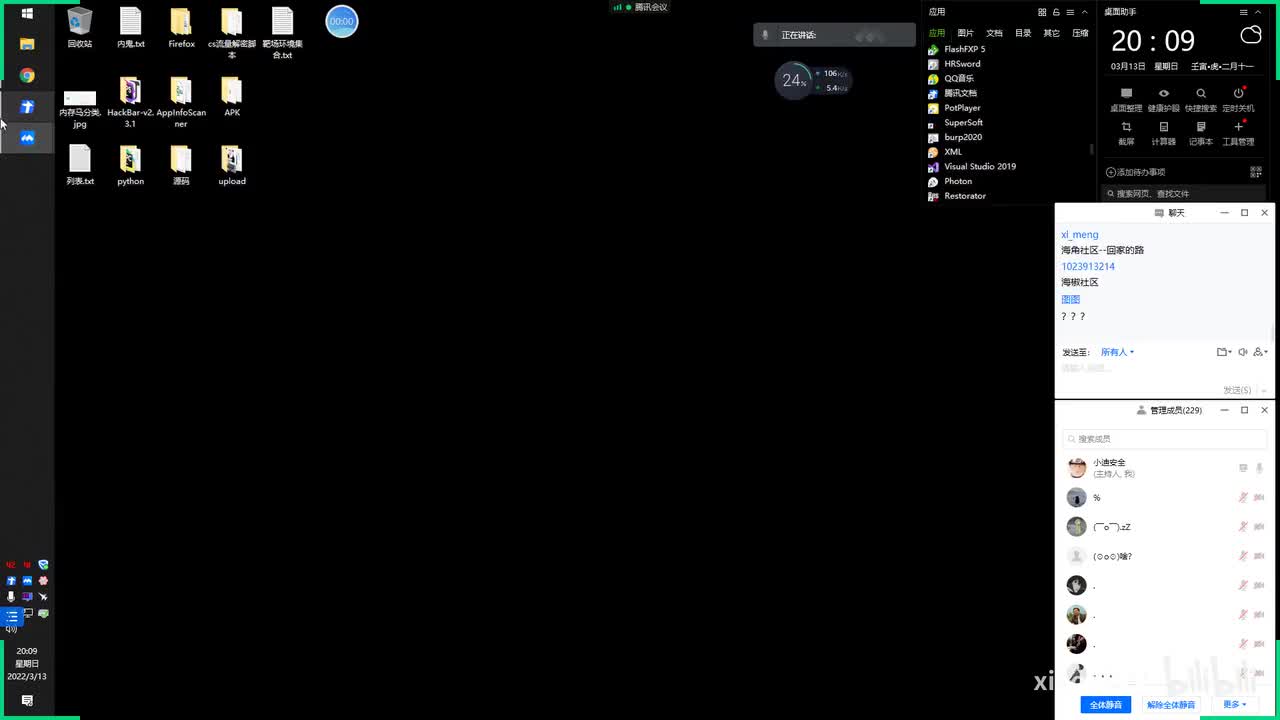Switch to the 图片 tab
The height and width of the screenshot is (720, 1280).
965,33
